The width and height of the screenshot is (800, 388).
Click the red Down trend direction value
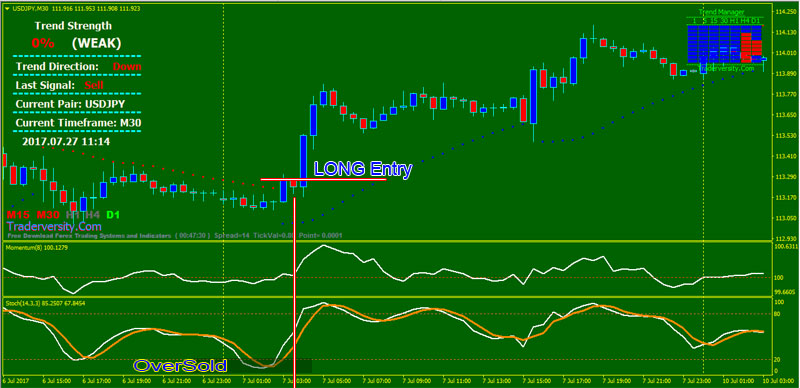pos(127,66)
